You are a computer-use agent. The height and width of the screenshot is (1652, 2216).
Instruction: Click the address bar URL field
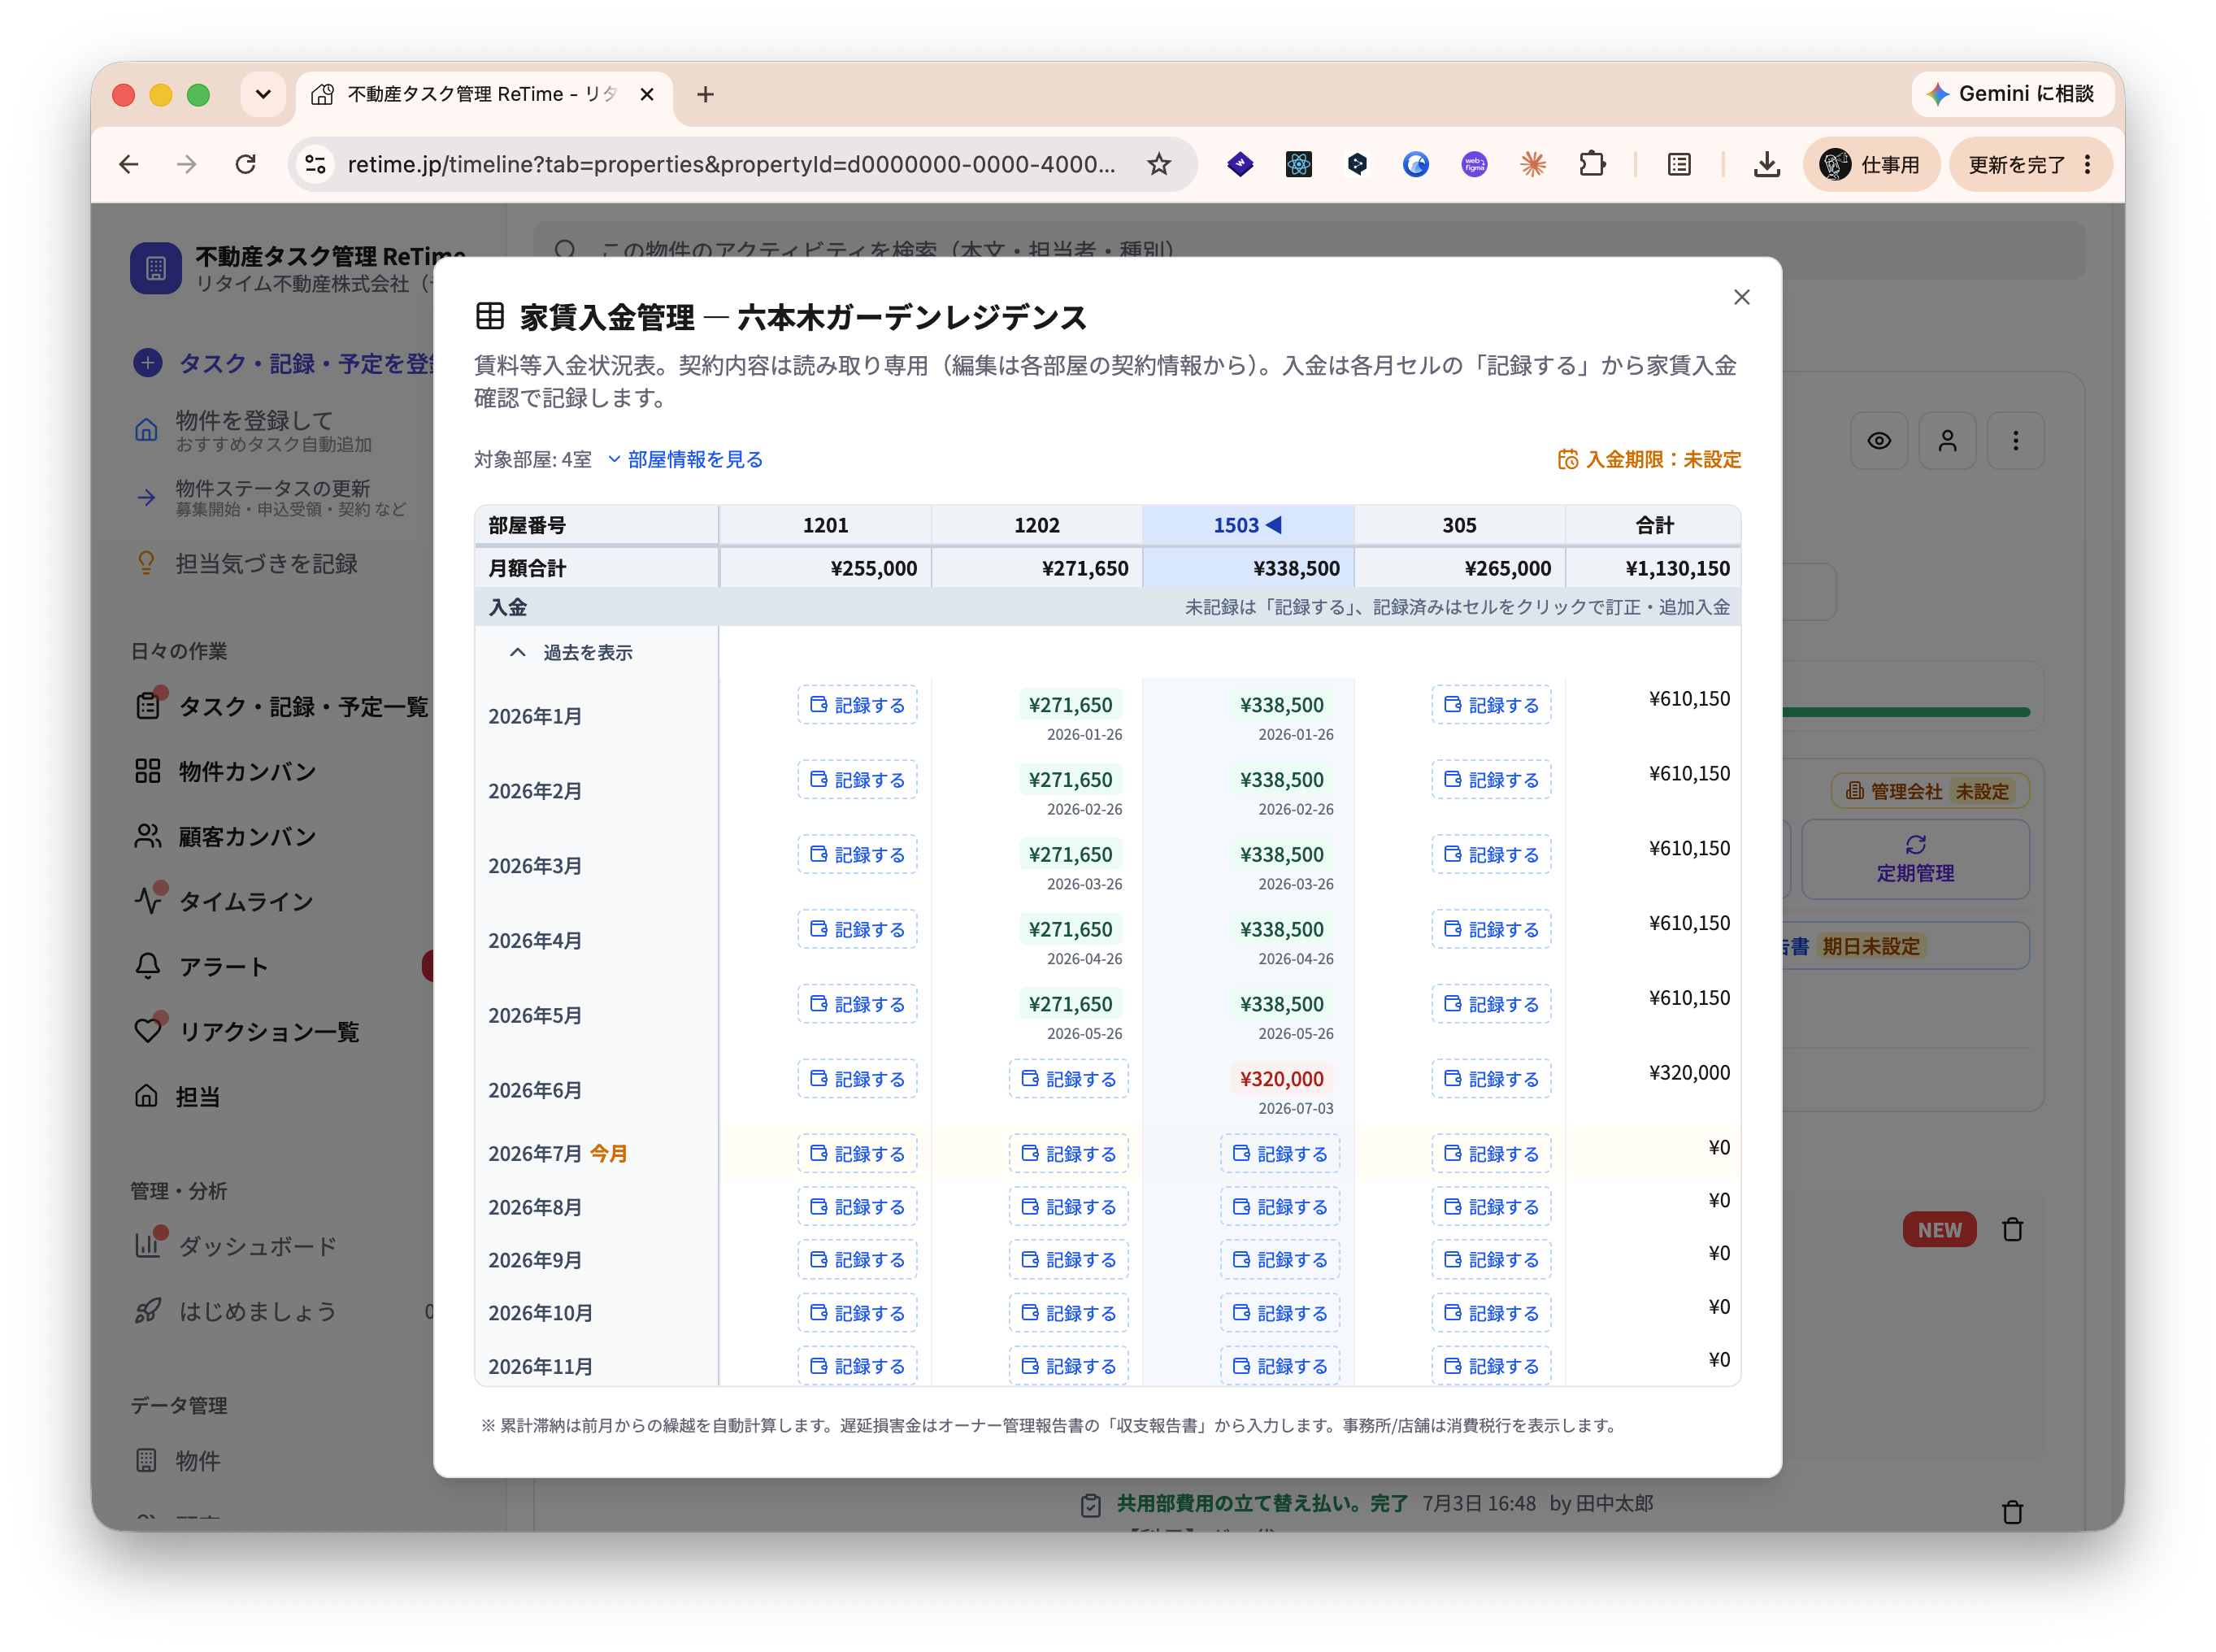[x=731, y=164]
